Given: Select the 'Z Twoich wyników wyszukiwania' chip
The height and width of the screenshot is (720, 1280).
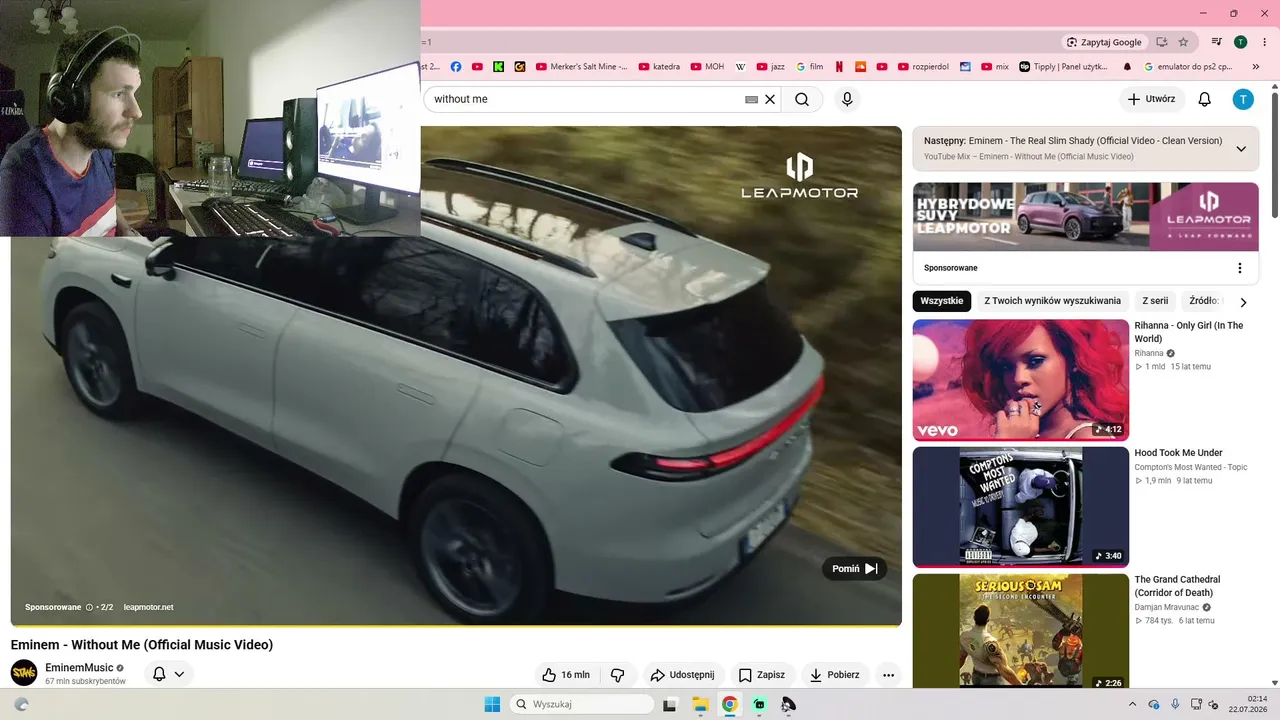Looking at the screenshot, I should pyautogui.click(x=1053, y=301).
